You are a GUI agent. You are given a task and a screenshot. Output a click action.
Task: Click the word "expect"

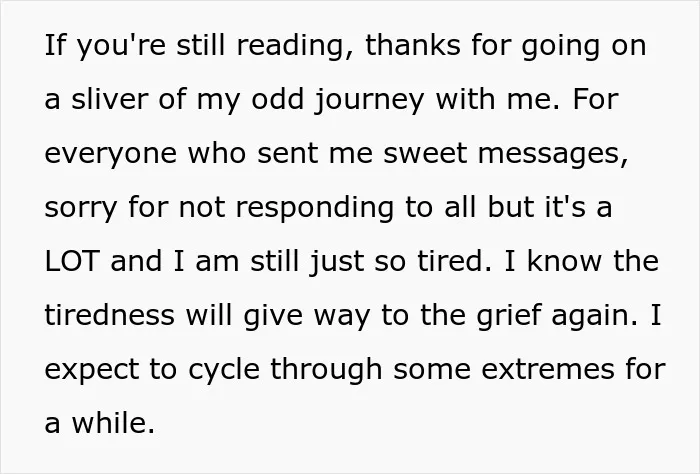92,371
